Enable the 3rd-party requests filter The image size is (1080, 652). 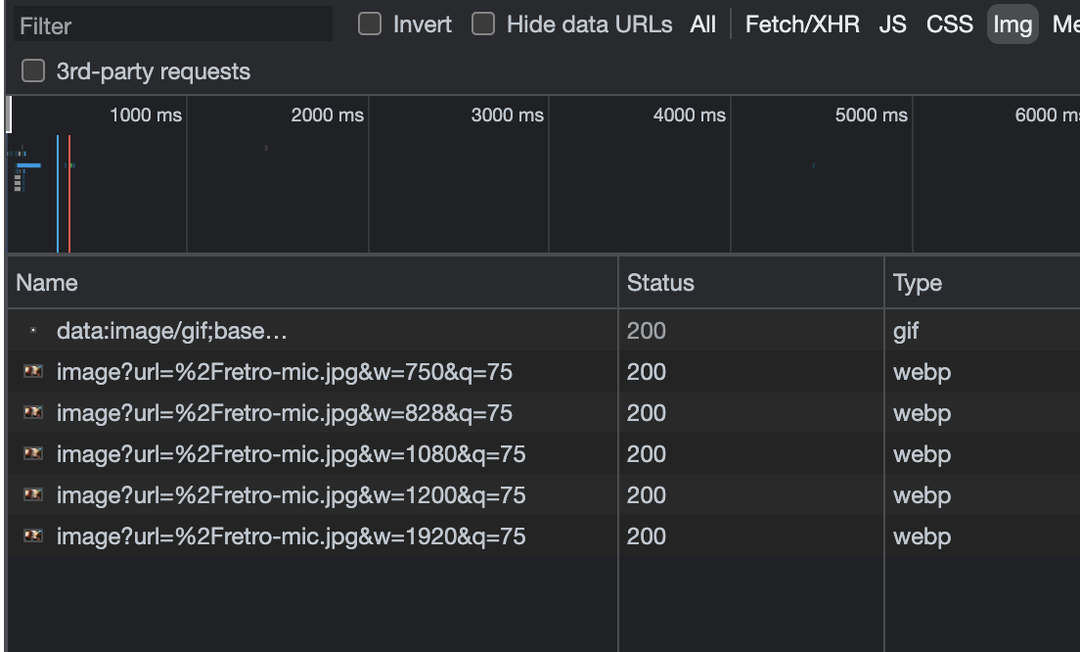[33, 70]
